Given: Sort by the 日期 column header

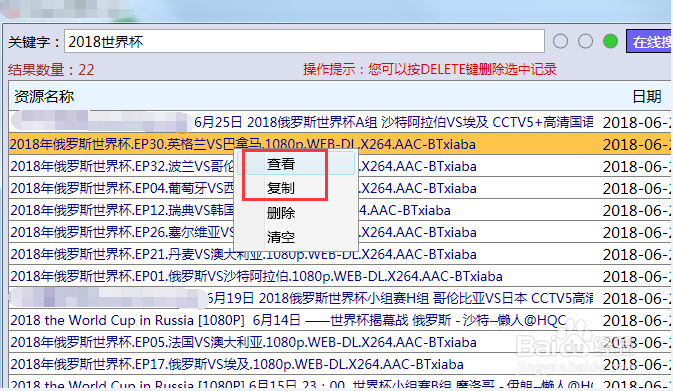Looking at the screenshot, I should tap(646, 97).
